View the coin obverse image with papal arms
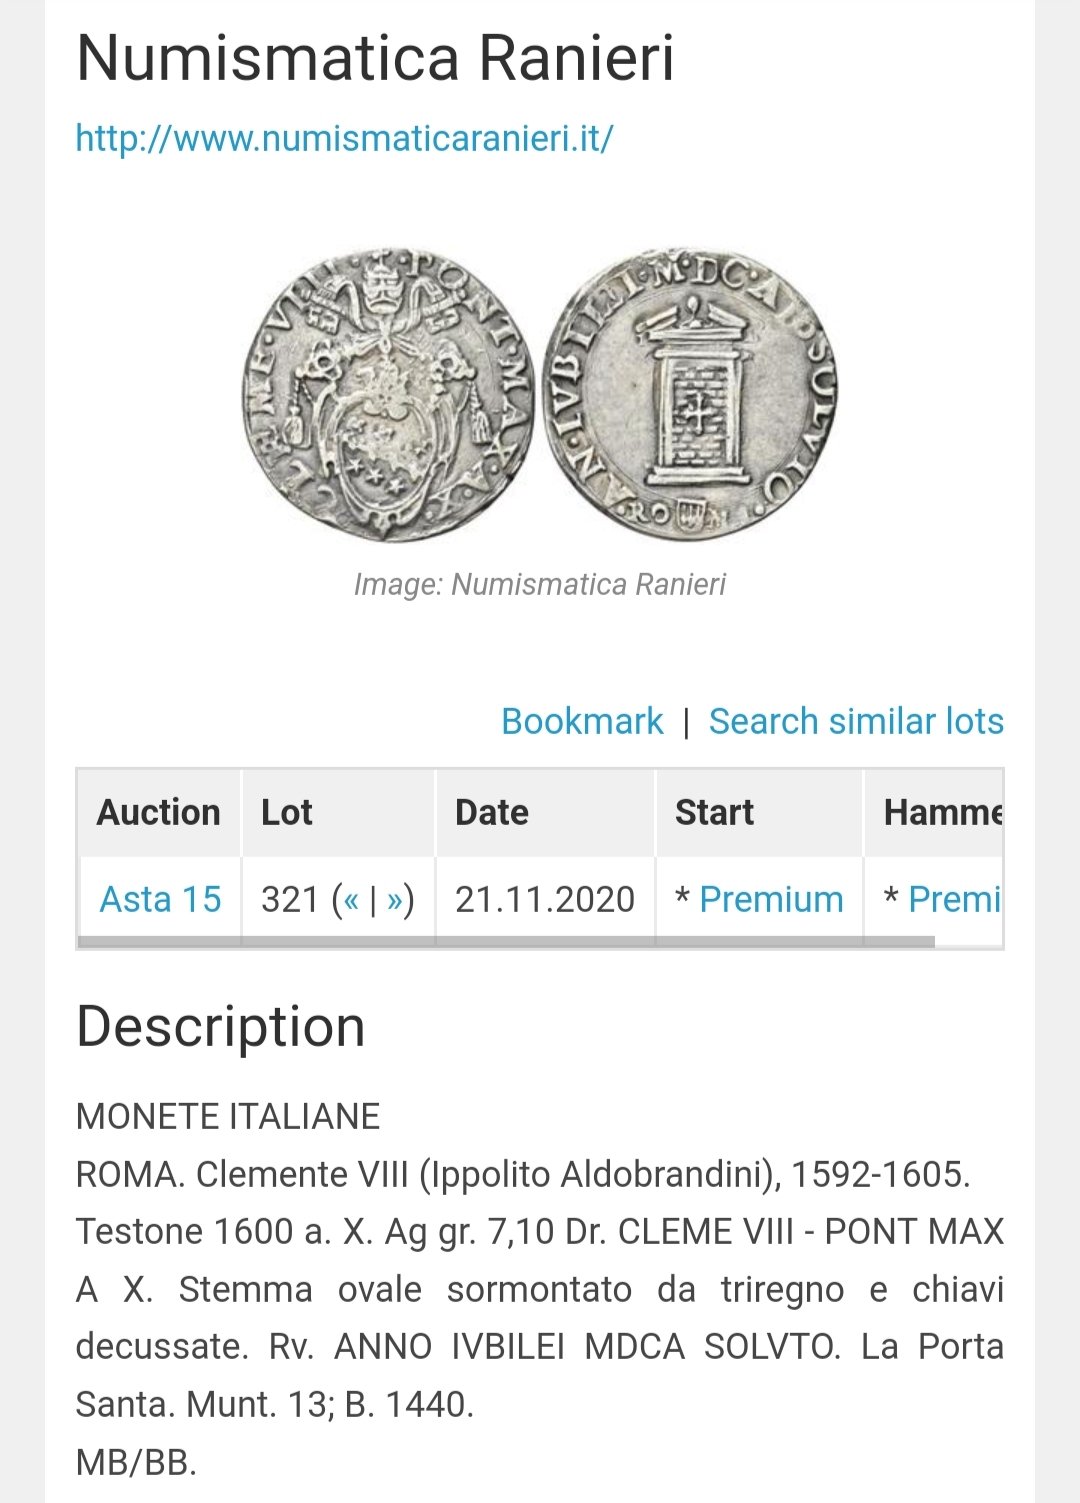Screen dimensions: 1080x1503 pos(388,394)
